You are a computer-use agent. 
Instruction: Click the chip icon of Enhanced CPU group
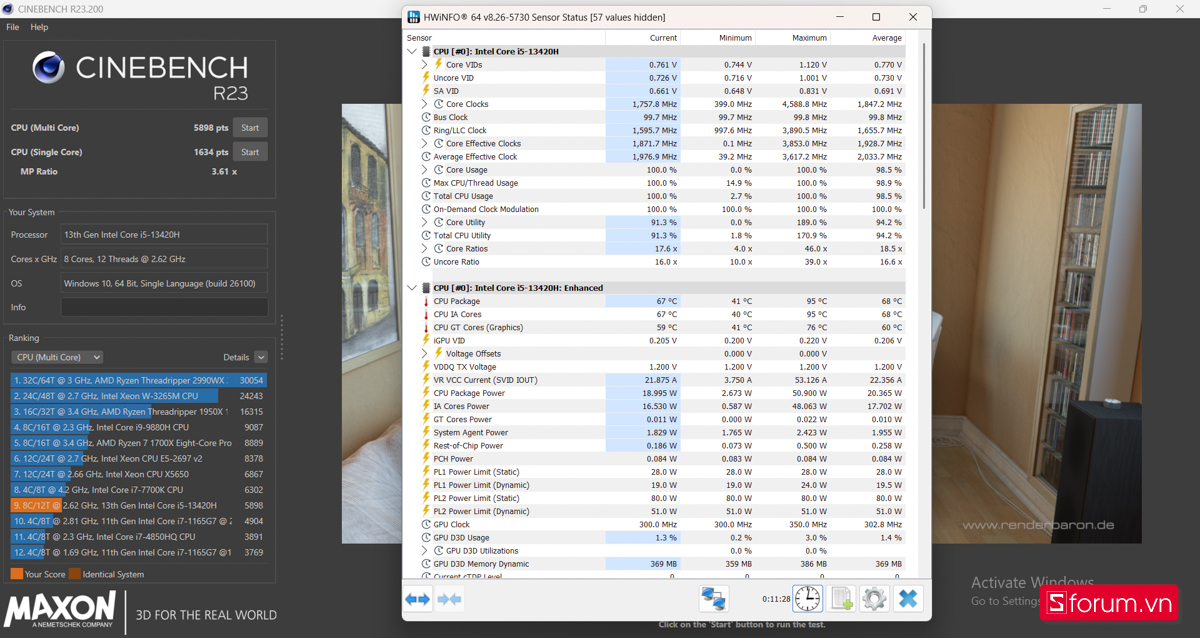tap(426, 288)
